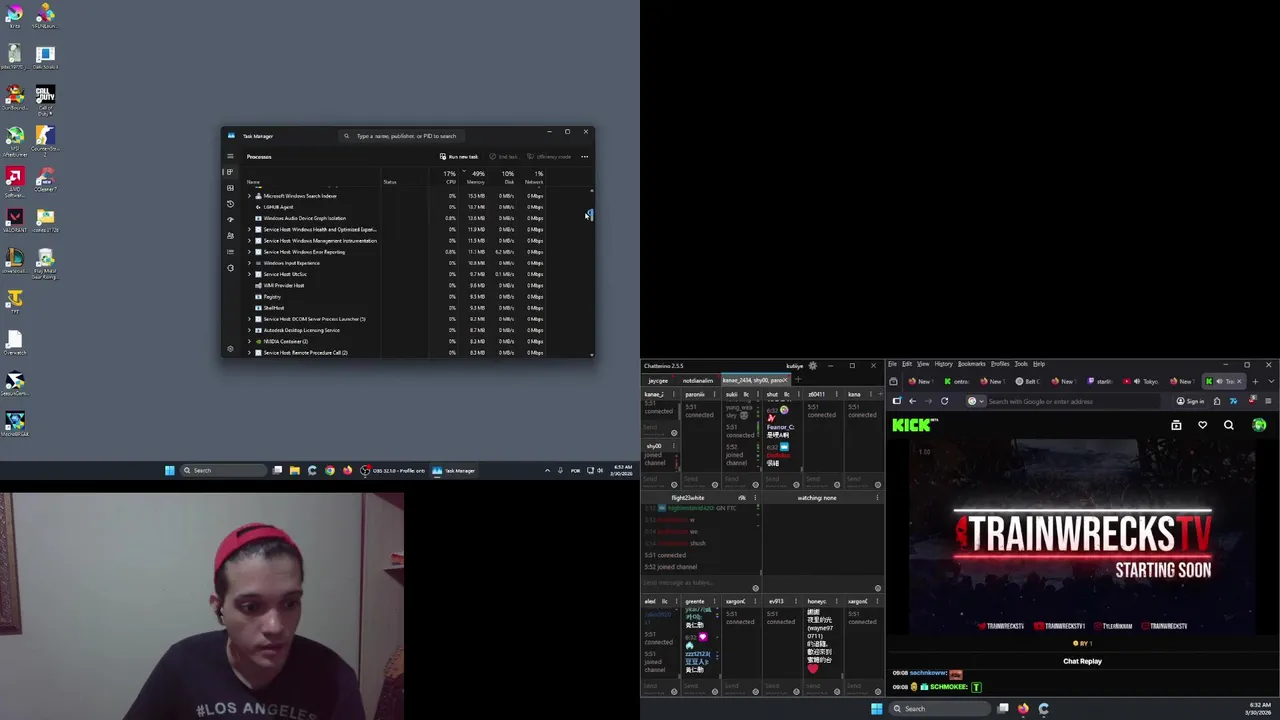The height and width of the screenshot is (720, 1280).
Task: Click End task button in Task Manager
Action: pos(504,157)
